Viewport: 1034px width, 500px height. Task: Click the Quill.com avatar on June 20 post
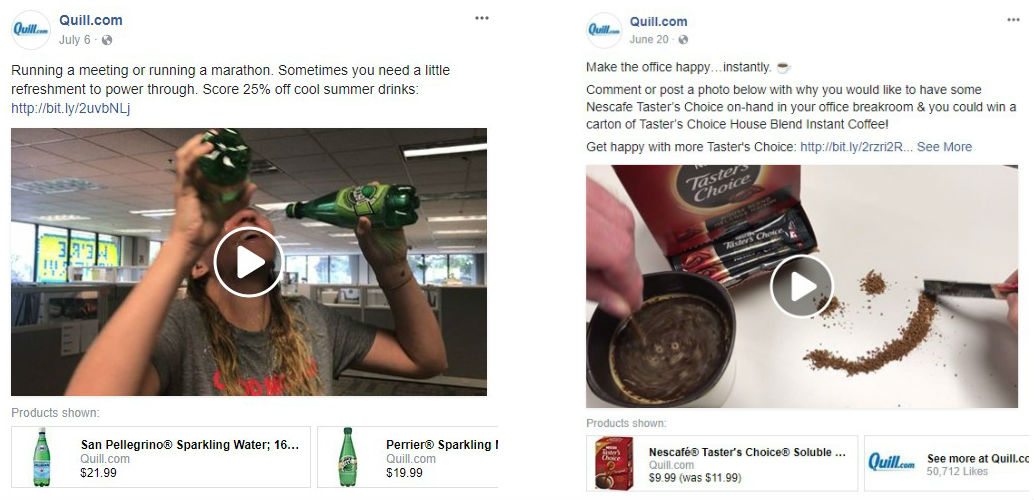(604, 30)
